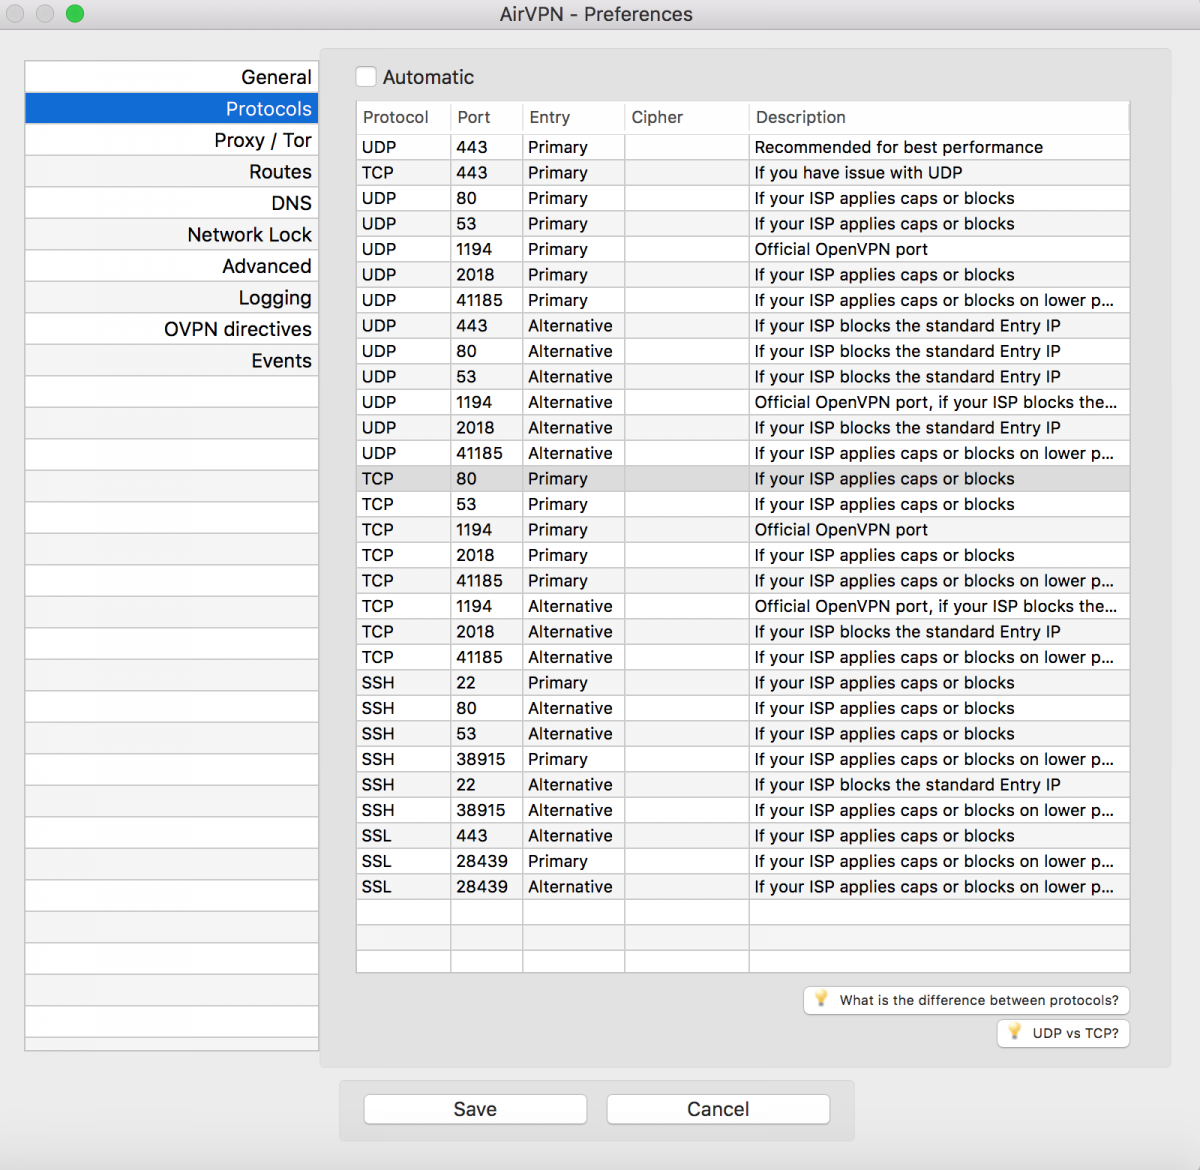Select the SSL port 28439 Alternative row
This screenshot has width=1200, height=1170.
click(743, 887)
